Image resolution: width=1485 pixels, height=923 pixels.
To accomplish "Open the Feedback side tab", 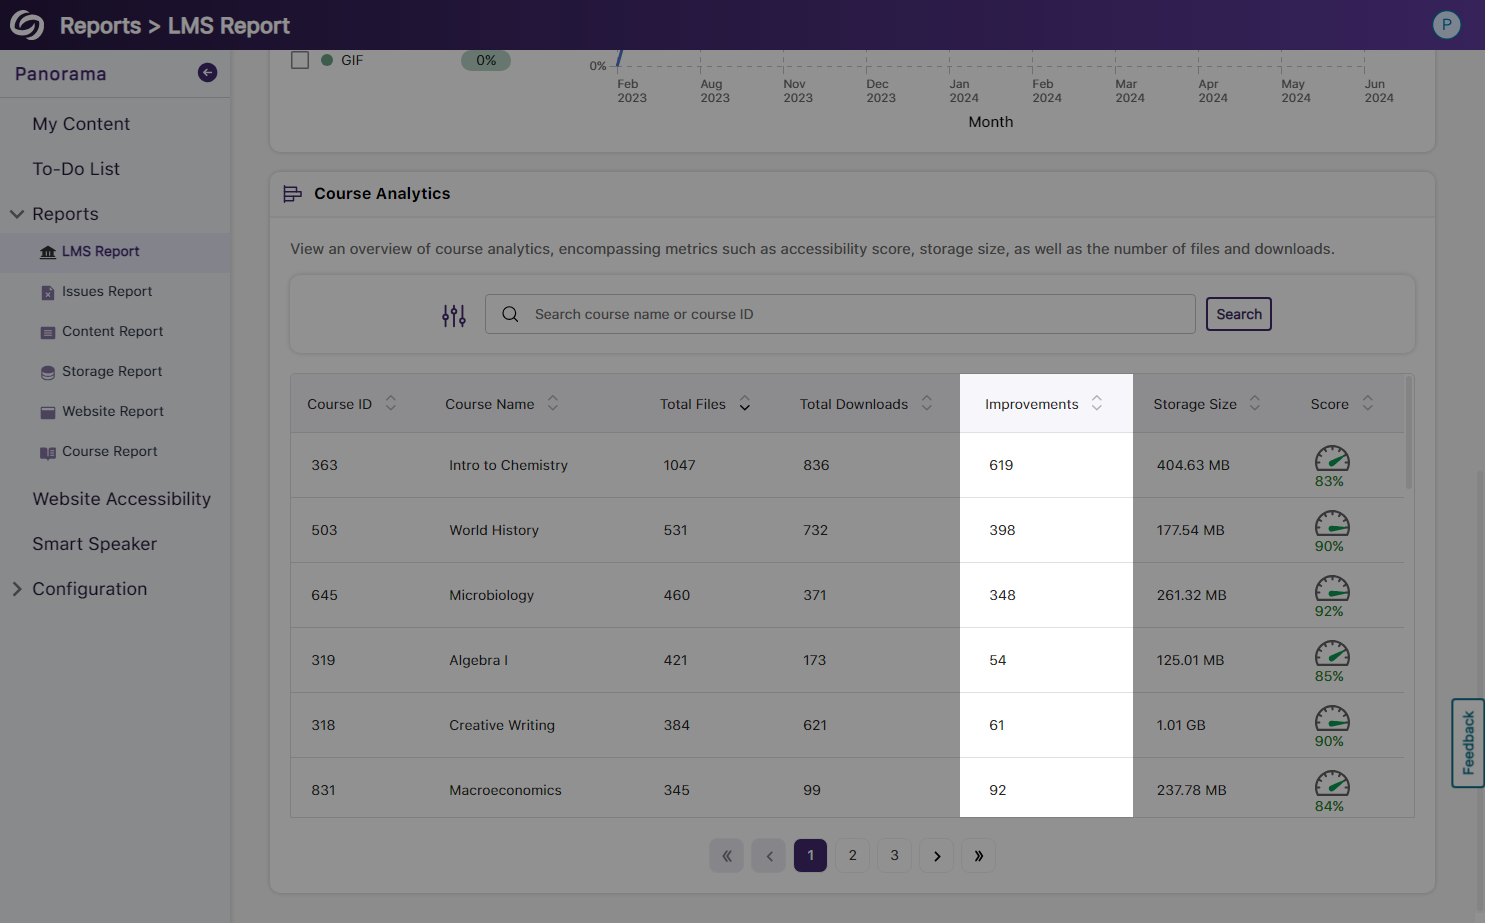I will (x=1467, y=743).
